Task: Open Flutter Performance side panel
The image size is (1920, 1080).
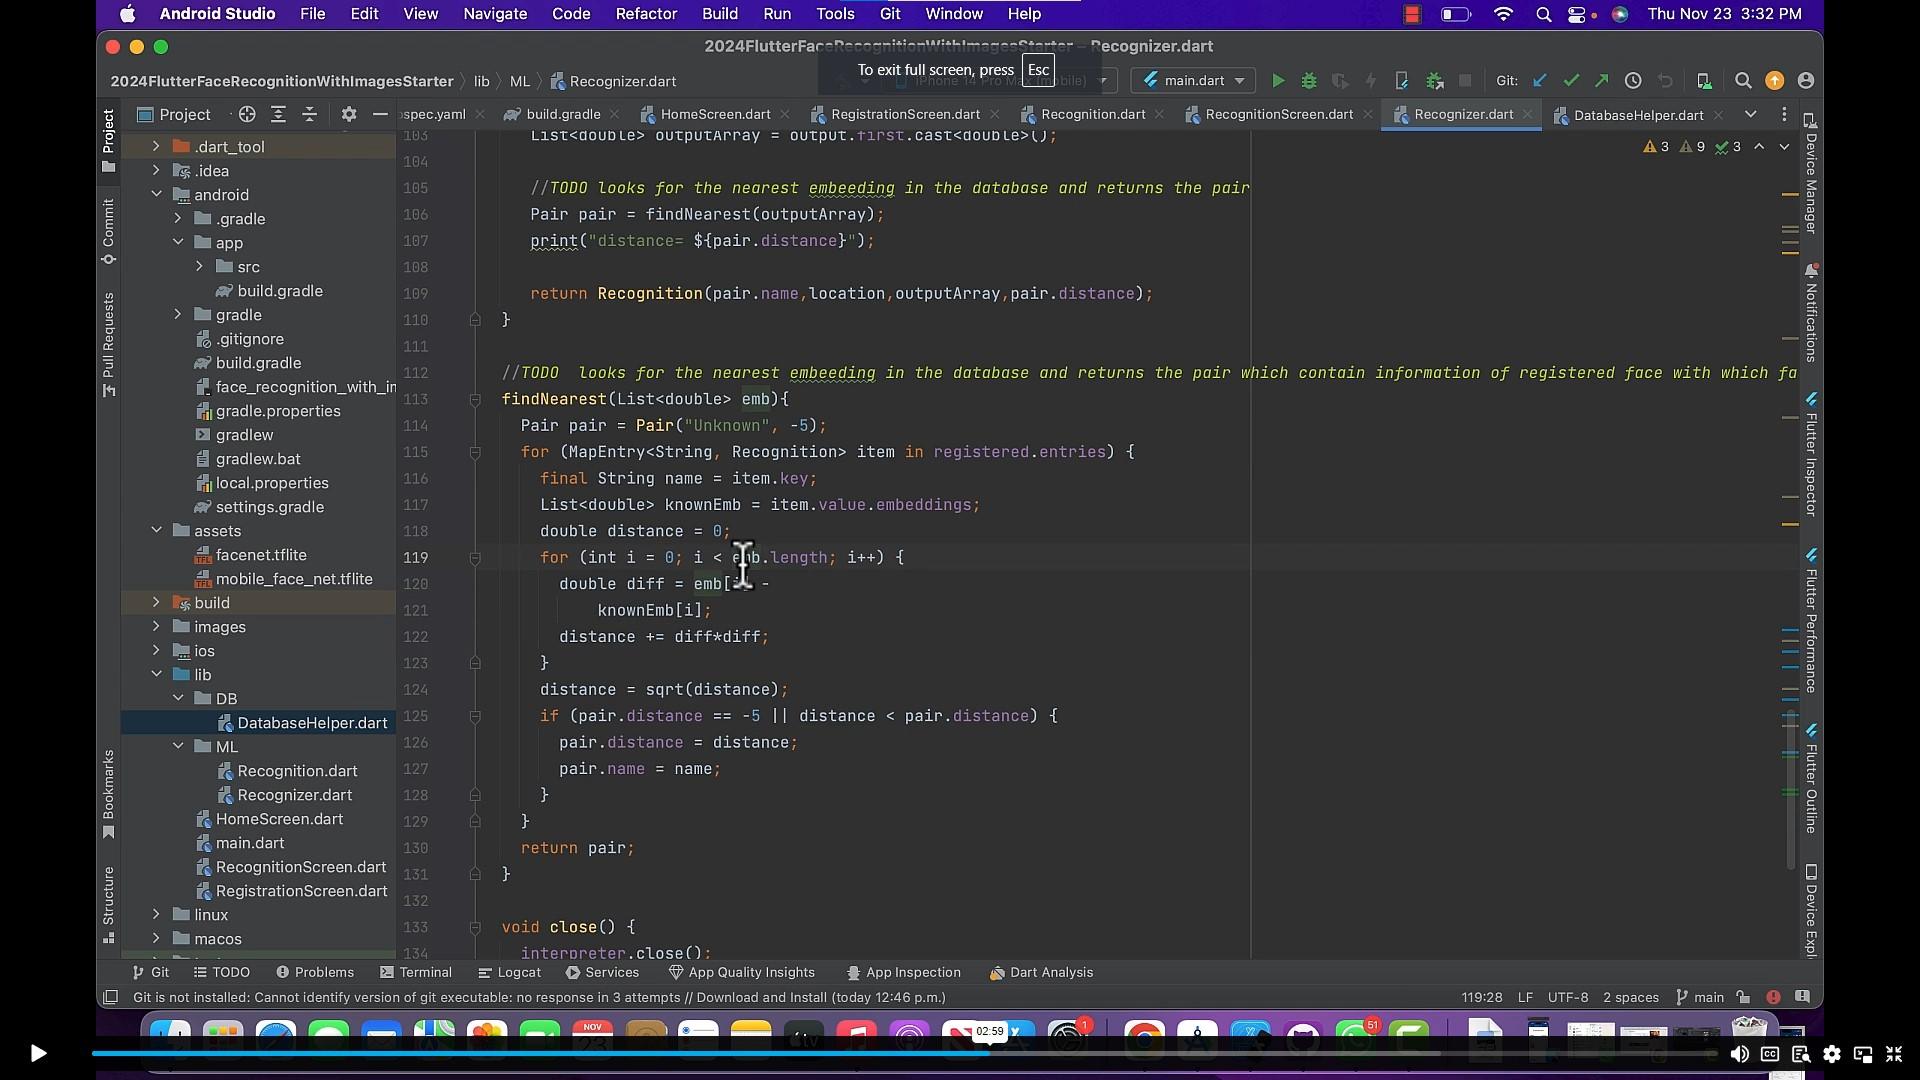Action: (x=1811, y=620)
